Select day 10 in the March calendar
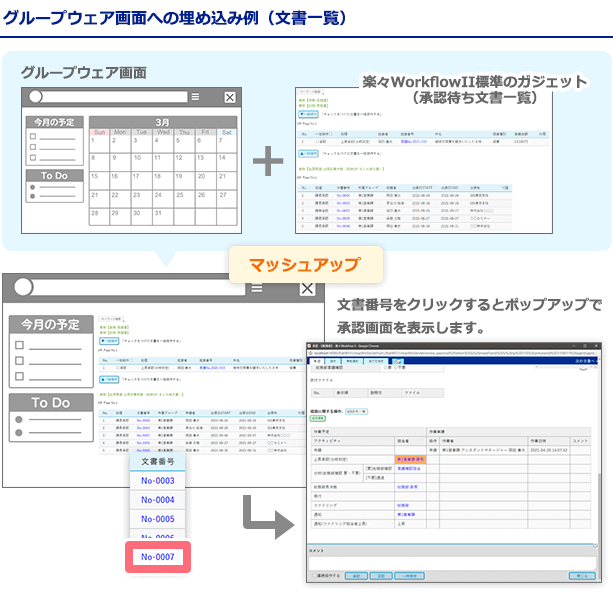Viewport: 613px width, 594px height. tap(142, 162)
